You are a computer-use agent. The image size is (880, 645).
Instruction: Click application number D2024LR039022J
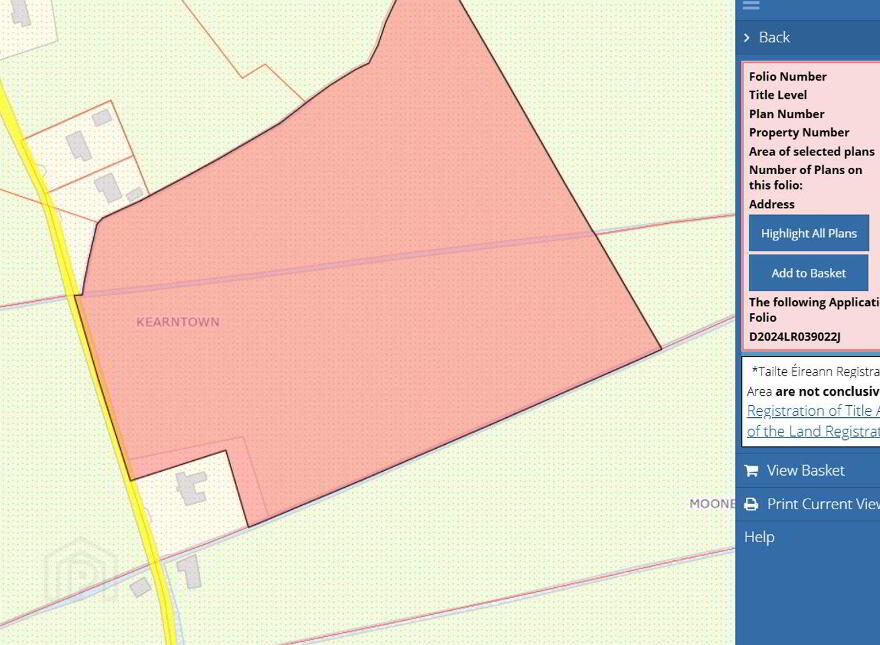tap(794, 337)
